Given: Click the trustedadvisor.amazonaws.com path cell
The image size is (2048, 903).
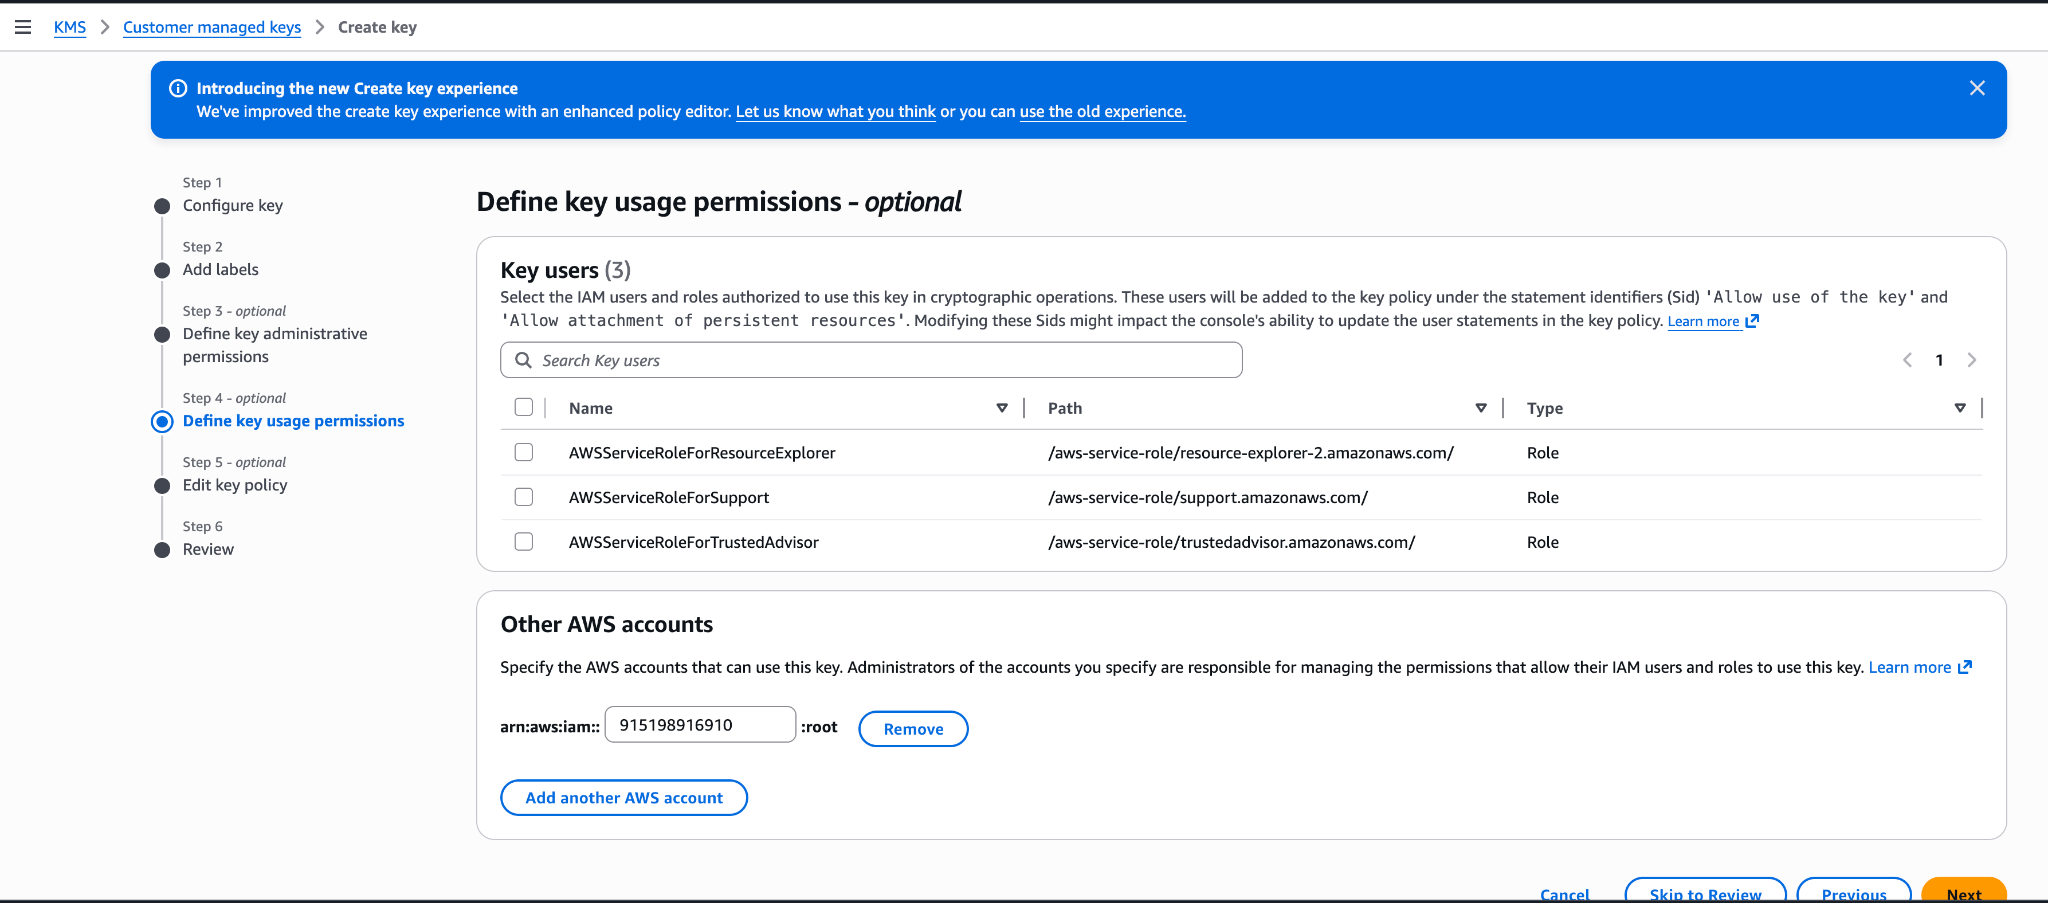Looking at the screenshot, I should (x=1232, y=542).
